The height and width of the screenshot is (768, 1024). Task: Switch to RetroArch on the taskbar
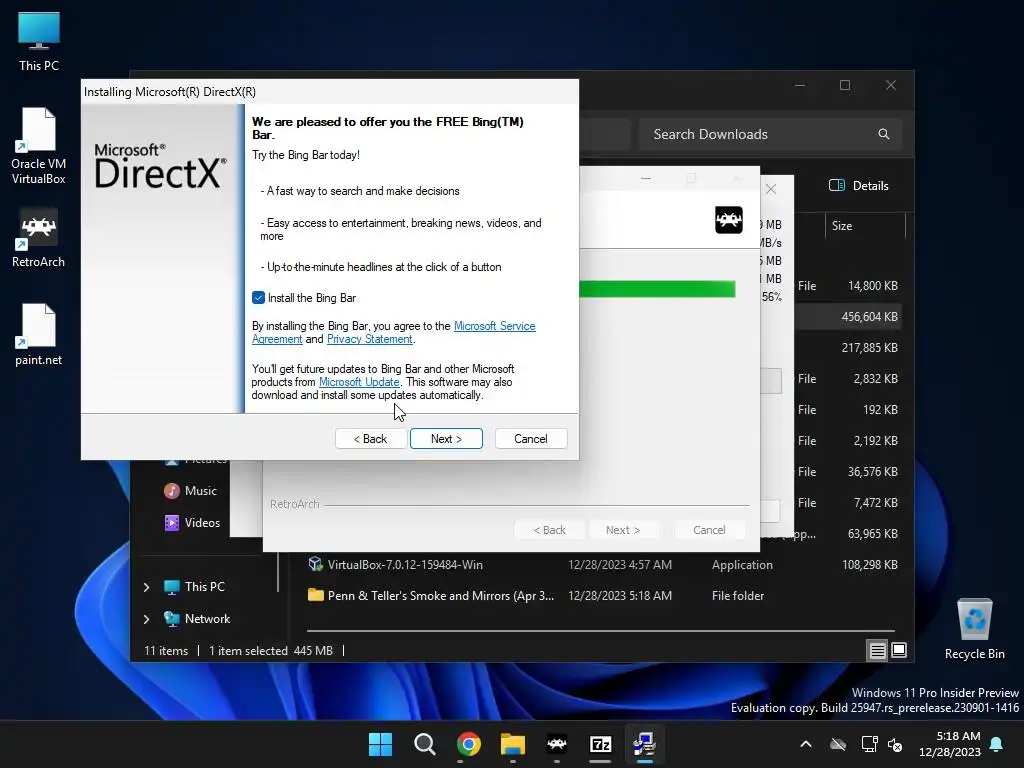coord(556,744)
